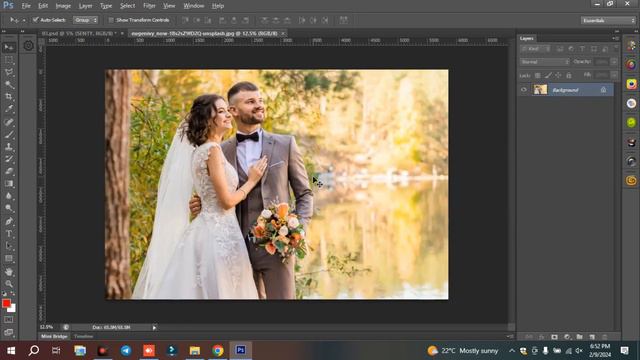Open the File menu
640x360 pixels.
(x=26, y=6)
